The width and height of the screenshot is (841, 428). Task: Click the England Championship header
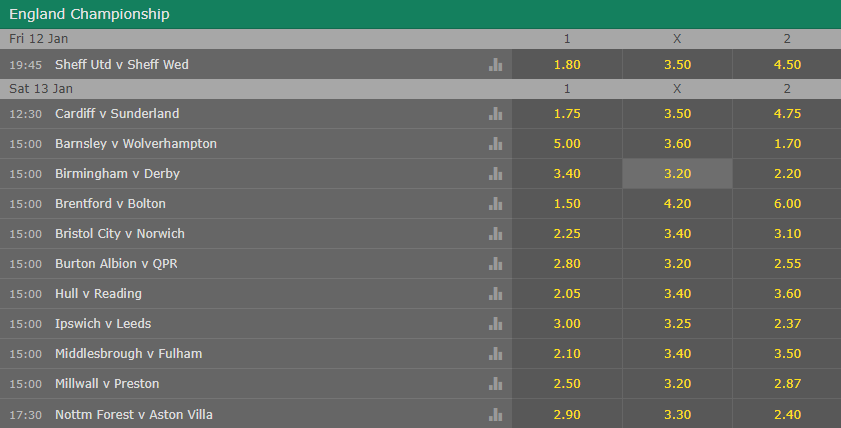click(x=89, y=14)
